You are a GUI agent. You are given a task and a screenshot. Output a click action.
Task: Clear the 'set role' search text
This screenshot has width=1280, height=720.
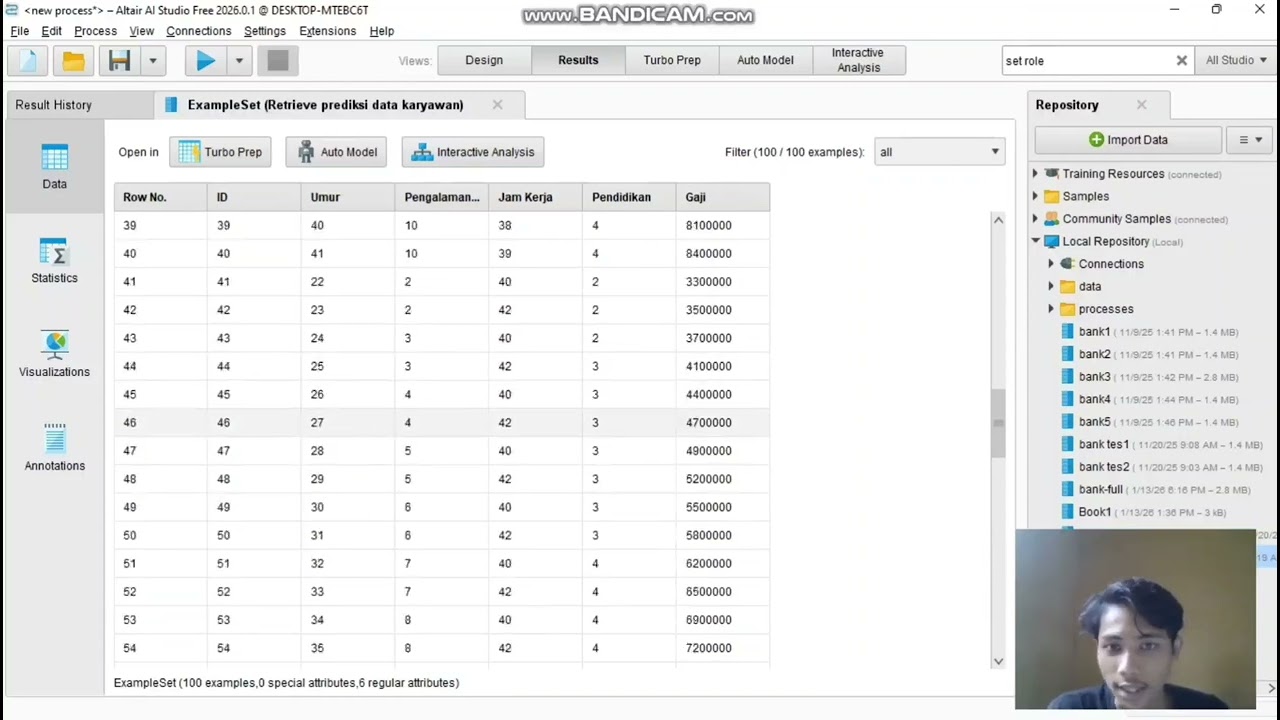click(x=1182, y=61)
